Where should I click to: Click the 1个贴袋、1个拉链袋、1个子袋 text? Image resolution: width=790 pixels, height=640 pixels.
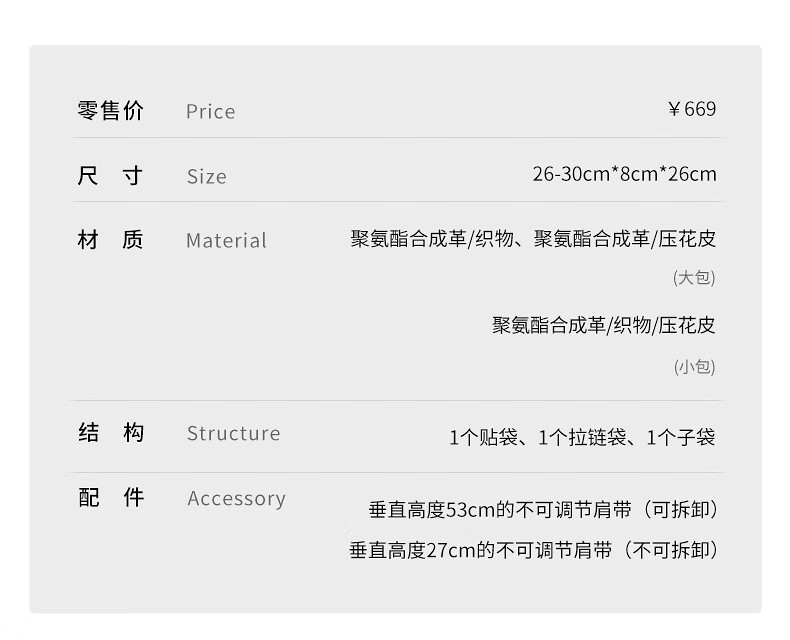(582, 437)
